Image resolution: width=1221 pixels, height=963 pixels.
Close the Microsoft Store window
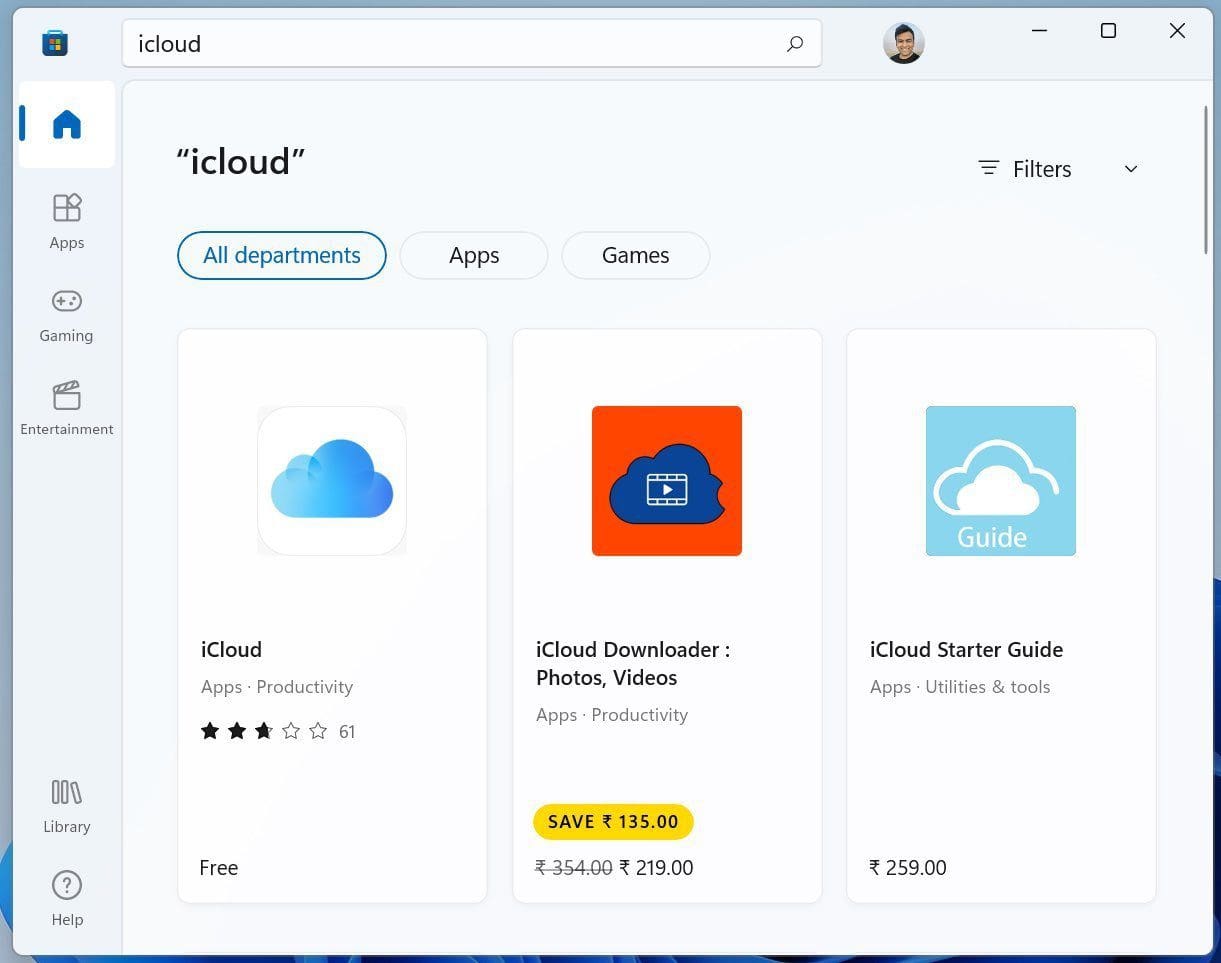[1177, 31]
